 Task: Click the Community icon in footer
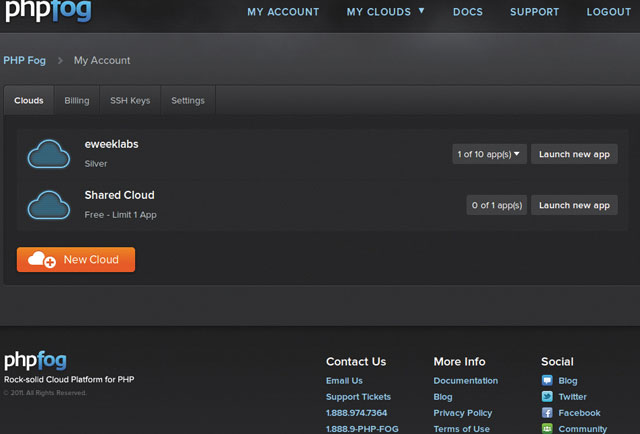(547, 429)
